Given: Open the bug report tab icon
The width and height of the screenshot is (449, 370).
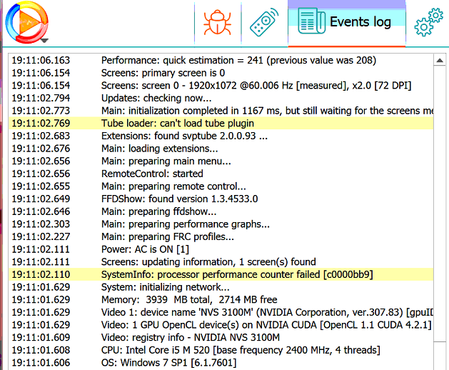Looking at the screenshot, I should click(217, 22).
